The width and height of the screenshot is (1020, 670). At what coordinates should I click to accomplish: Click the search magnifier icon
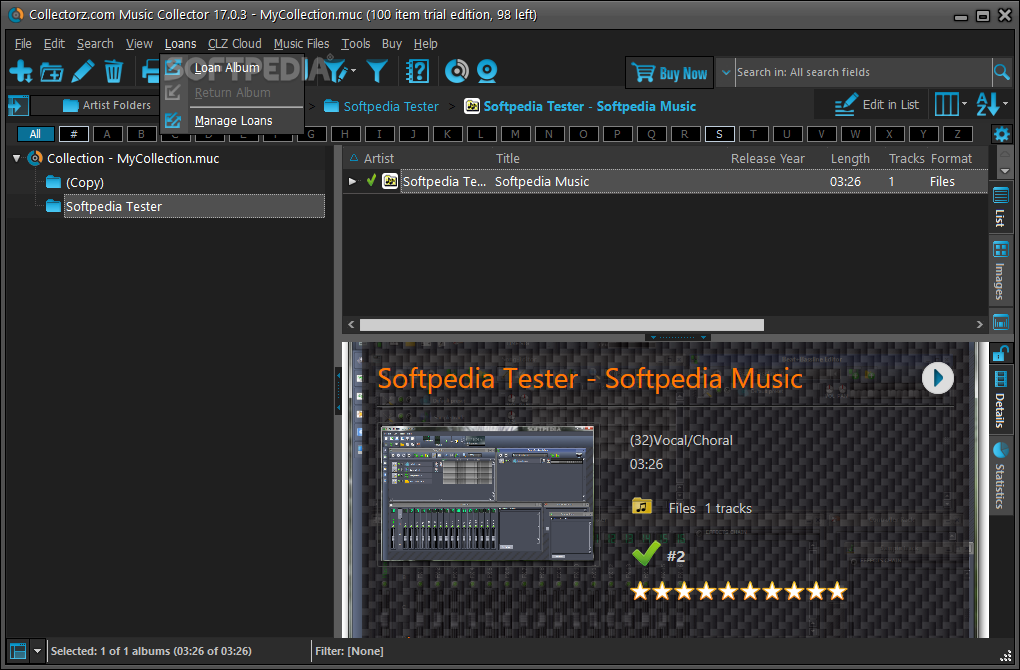coord(1002,72)
